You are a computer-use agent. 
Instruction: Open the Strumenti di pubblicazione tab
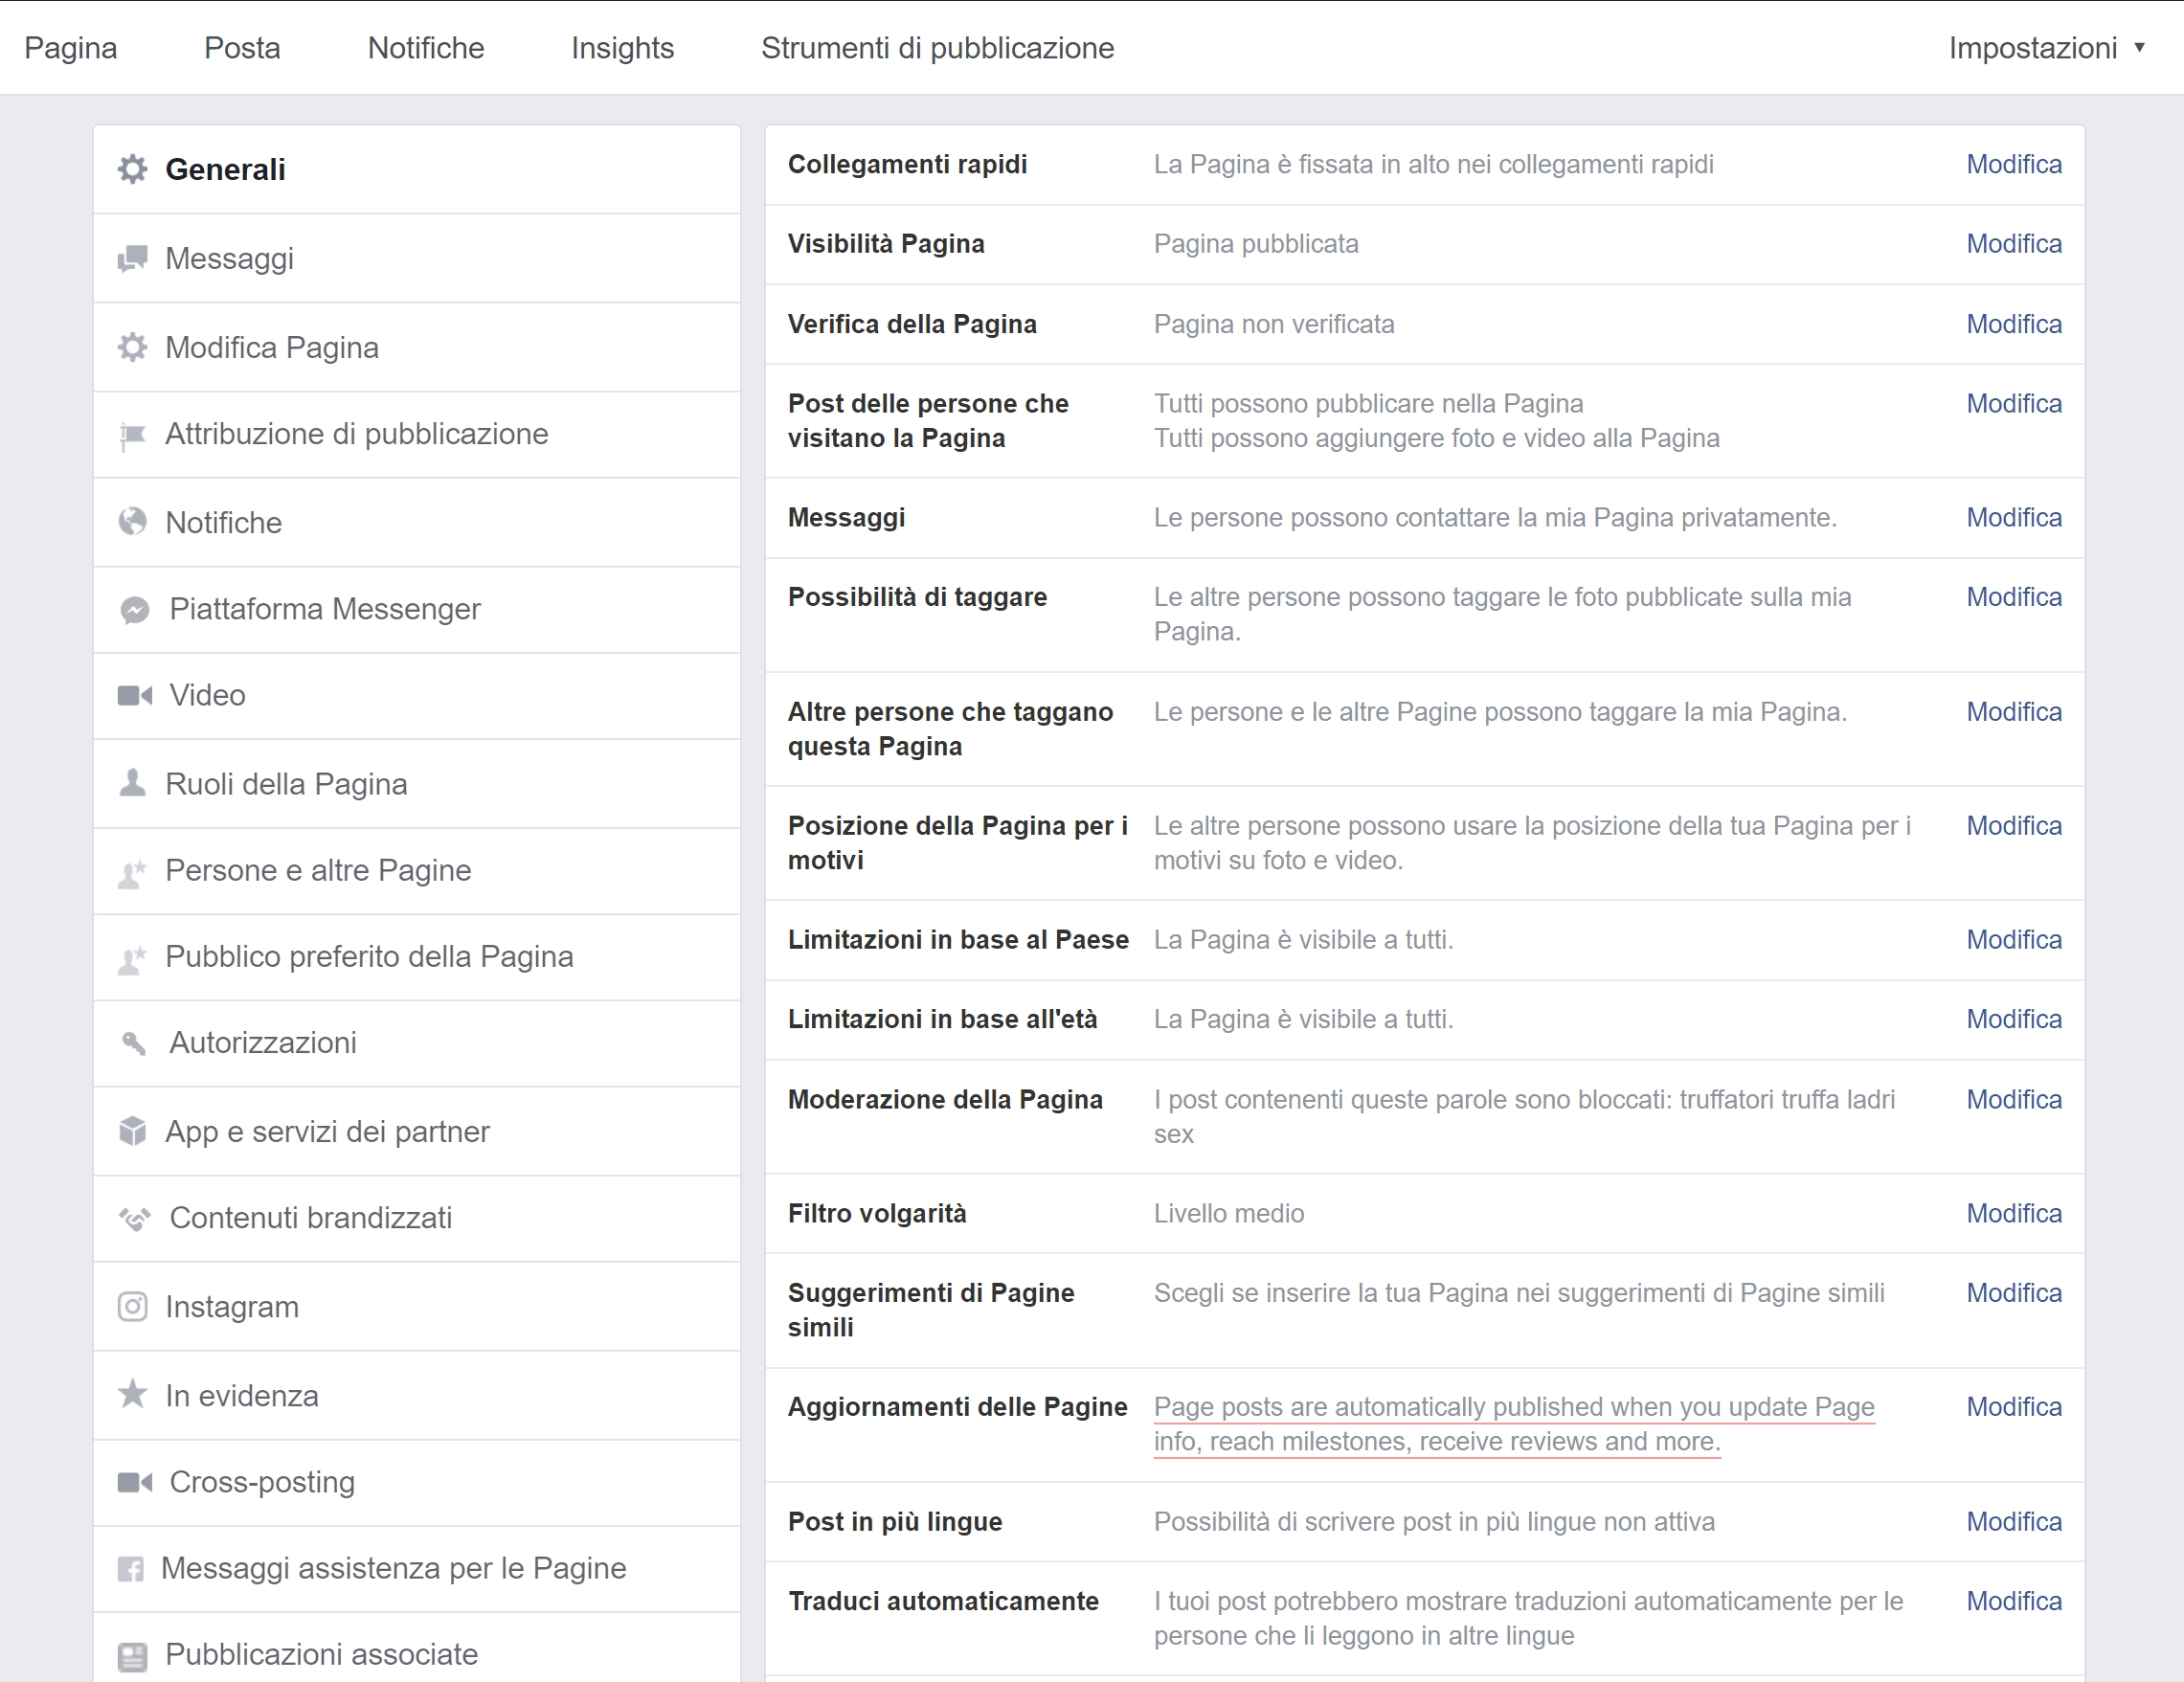937,48
